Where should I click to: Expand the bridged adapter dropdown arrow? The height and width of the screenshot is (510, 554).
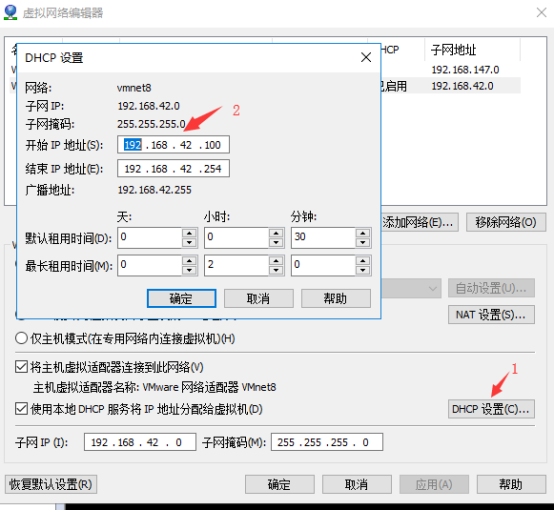(x=432, y=288)
